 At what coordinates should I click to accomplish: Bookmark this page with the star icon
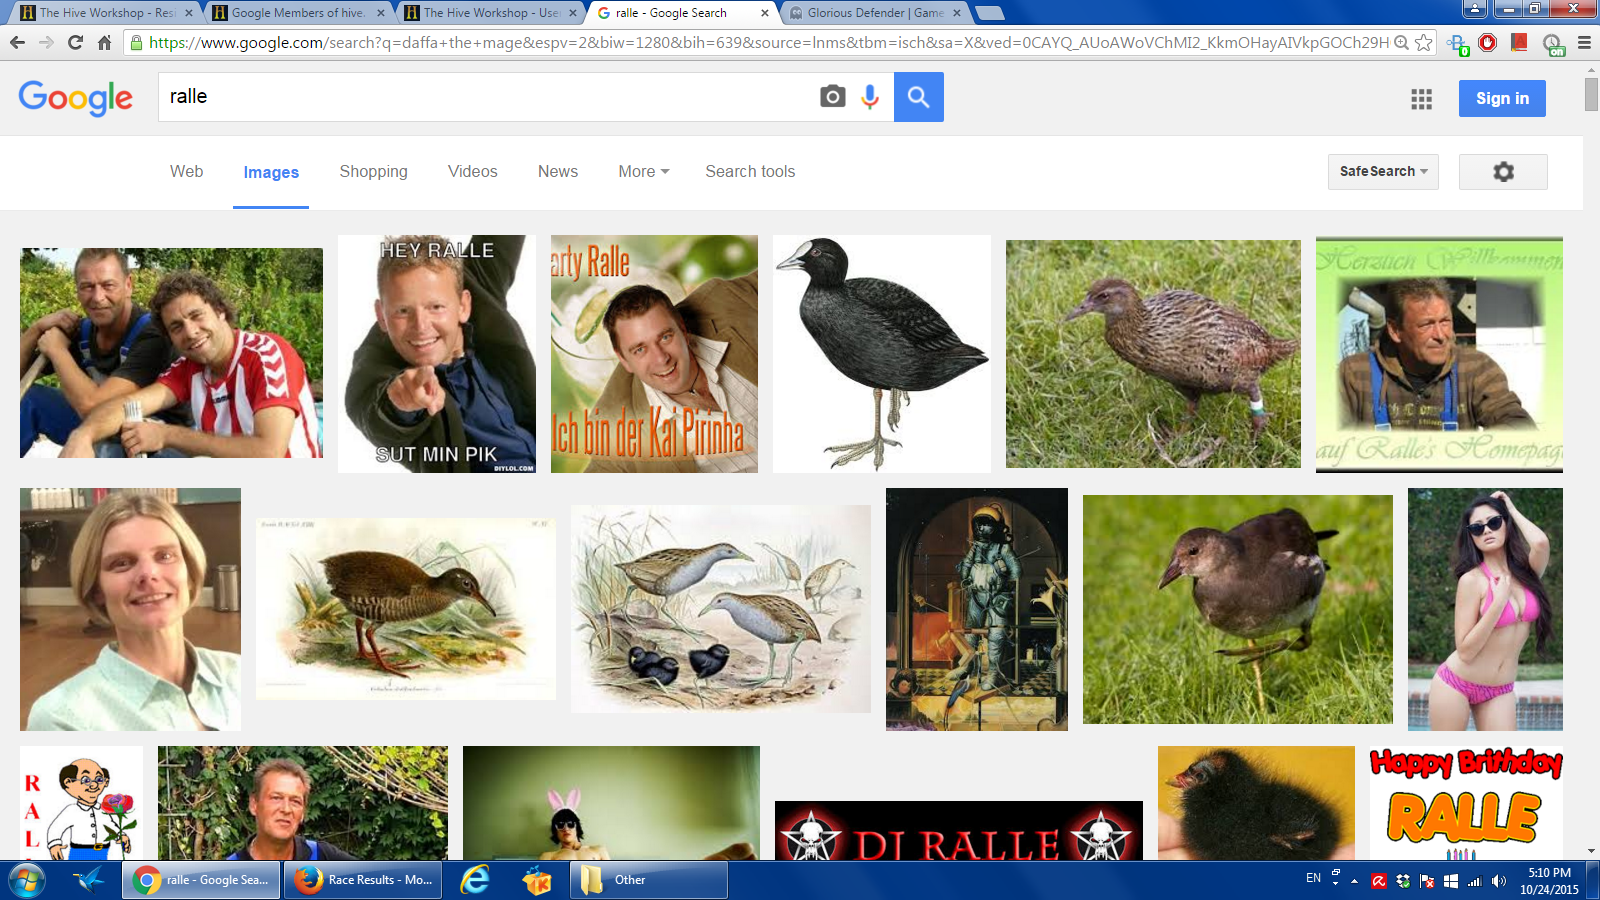click(x=1424, y=42)
